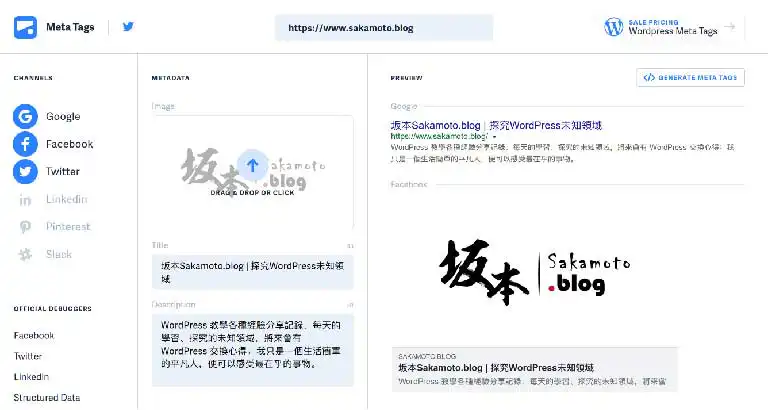Open the Twitter bird icon in header
The height and width of the screenshot is (410, 768).
click(128, 27)
